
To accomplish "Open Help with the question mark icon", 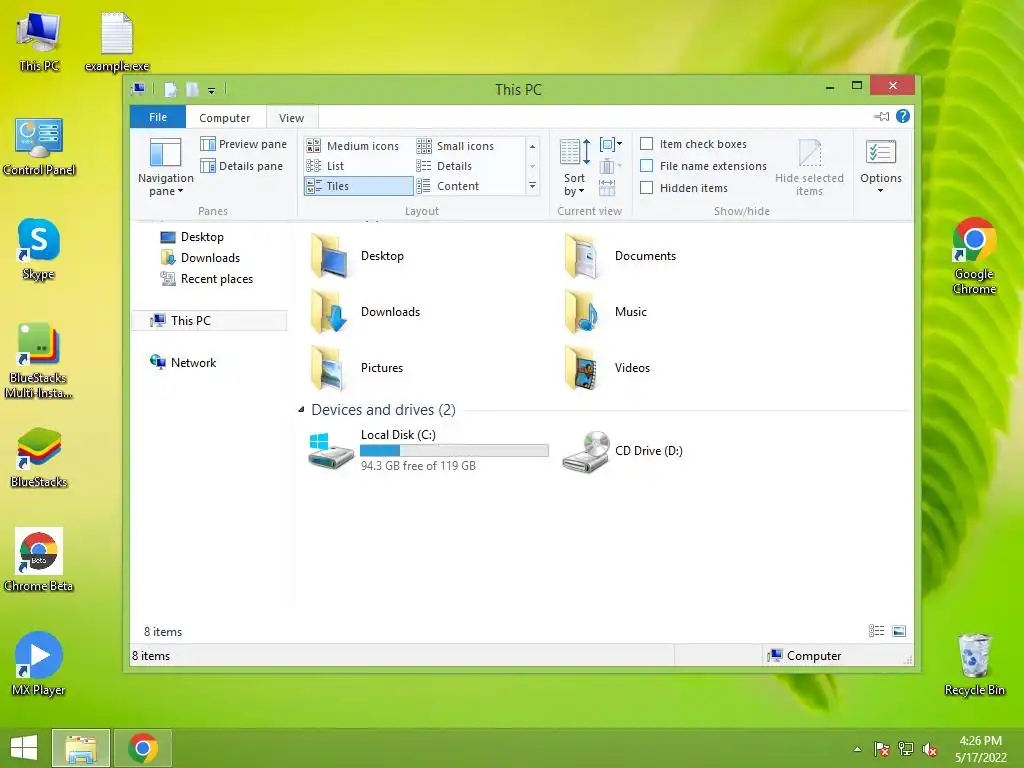I will tap(903, 116).
